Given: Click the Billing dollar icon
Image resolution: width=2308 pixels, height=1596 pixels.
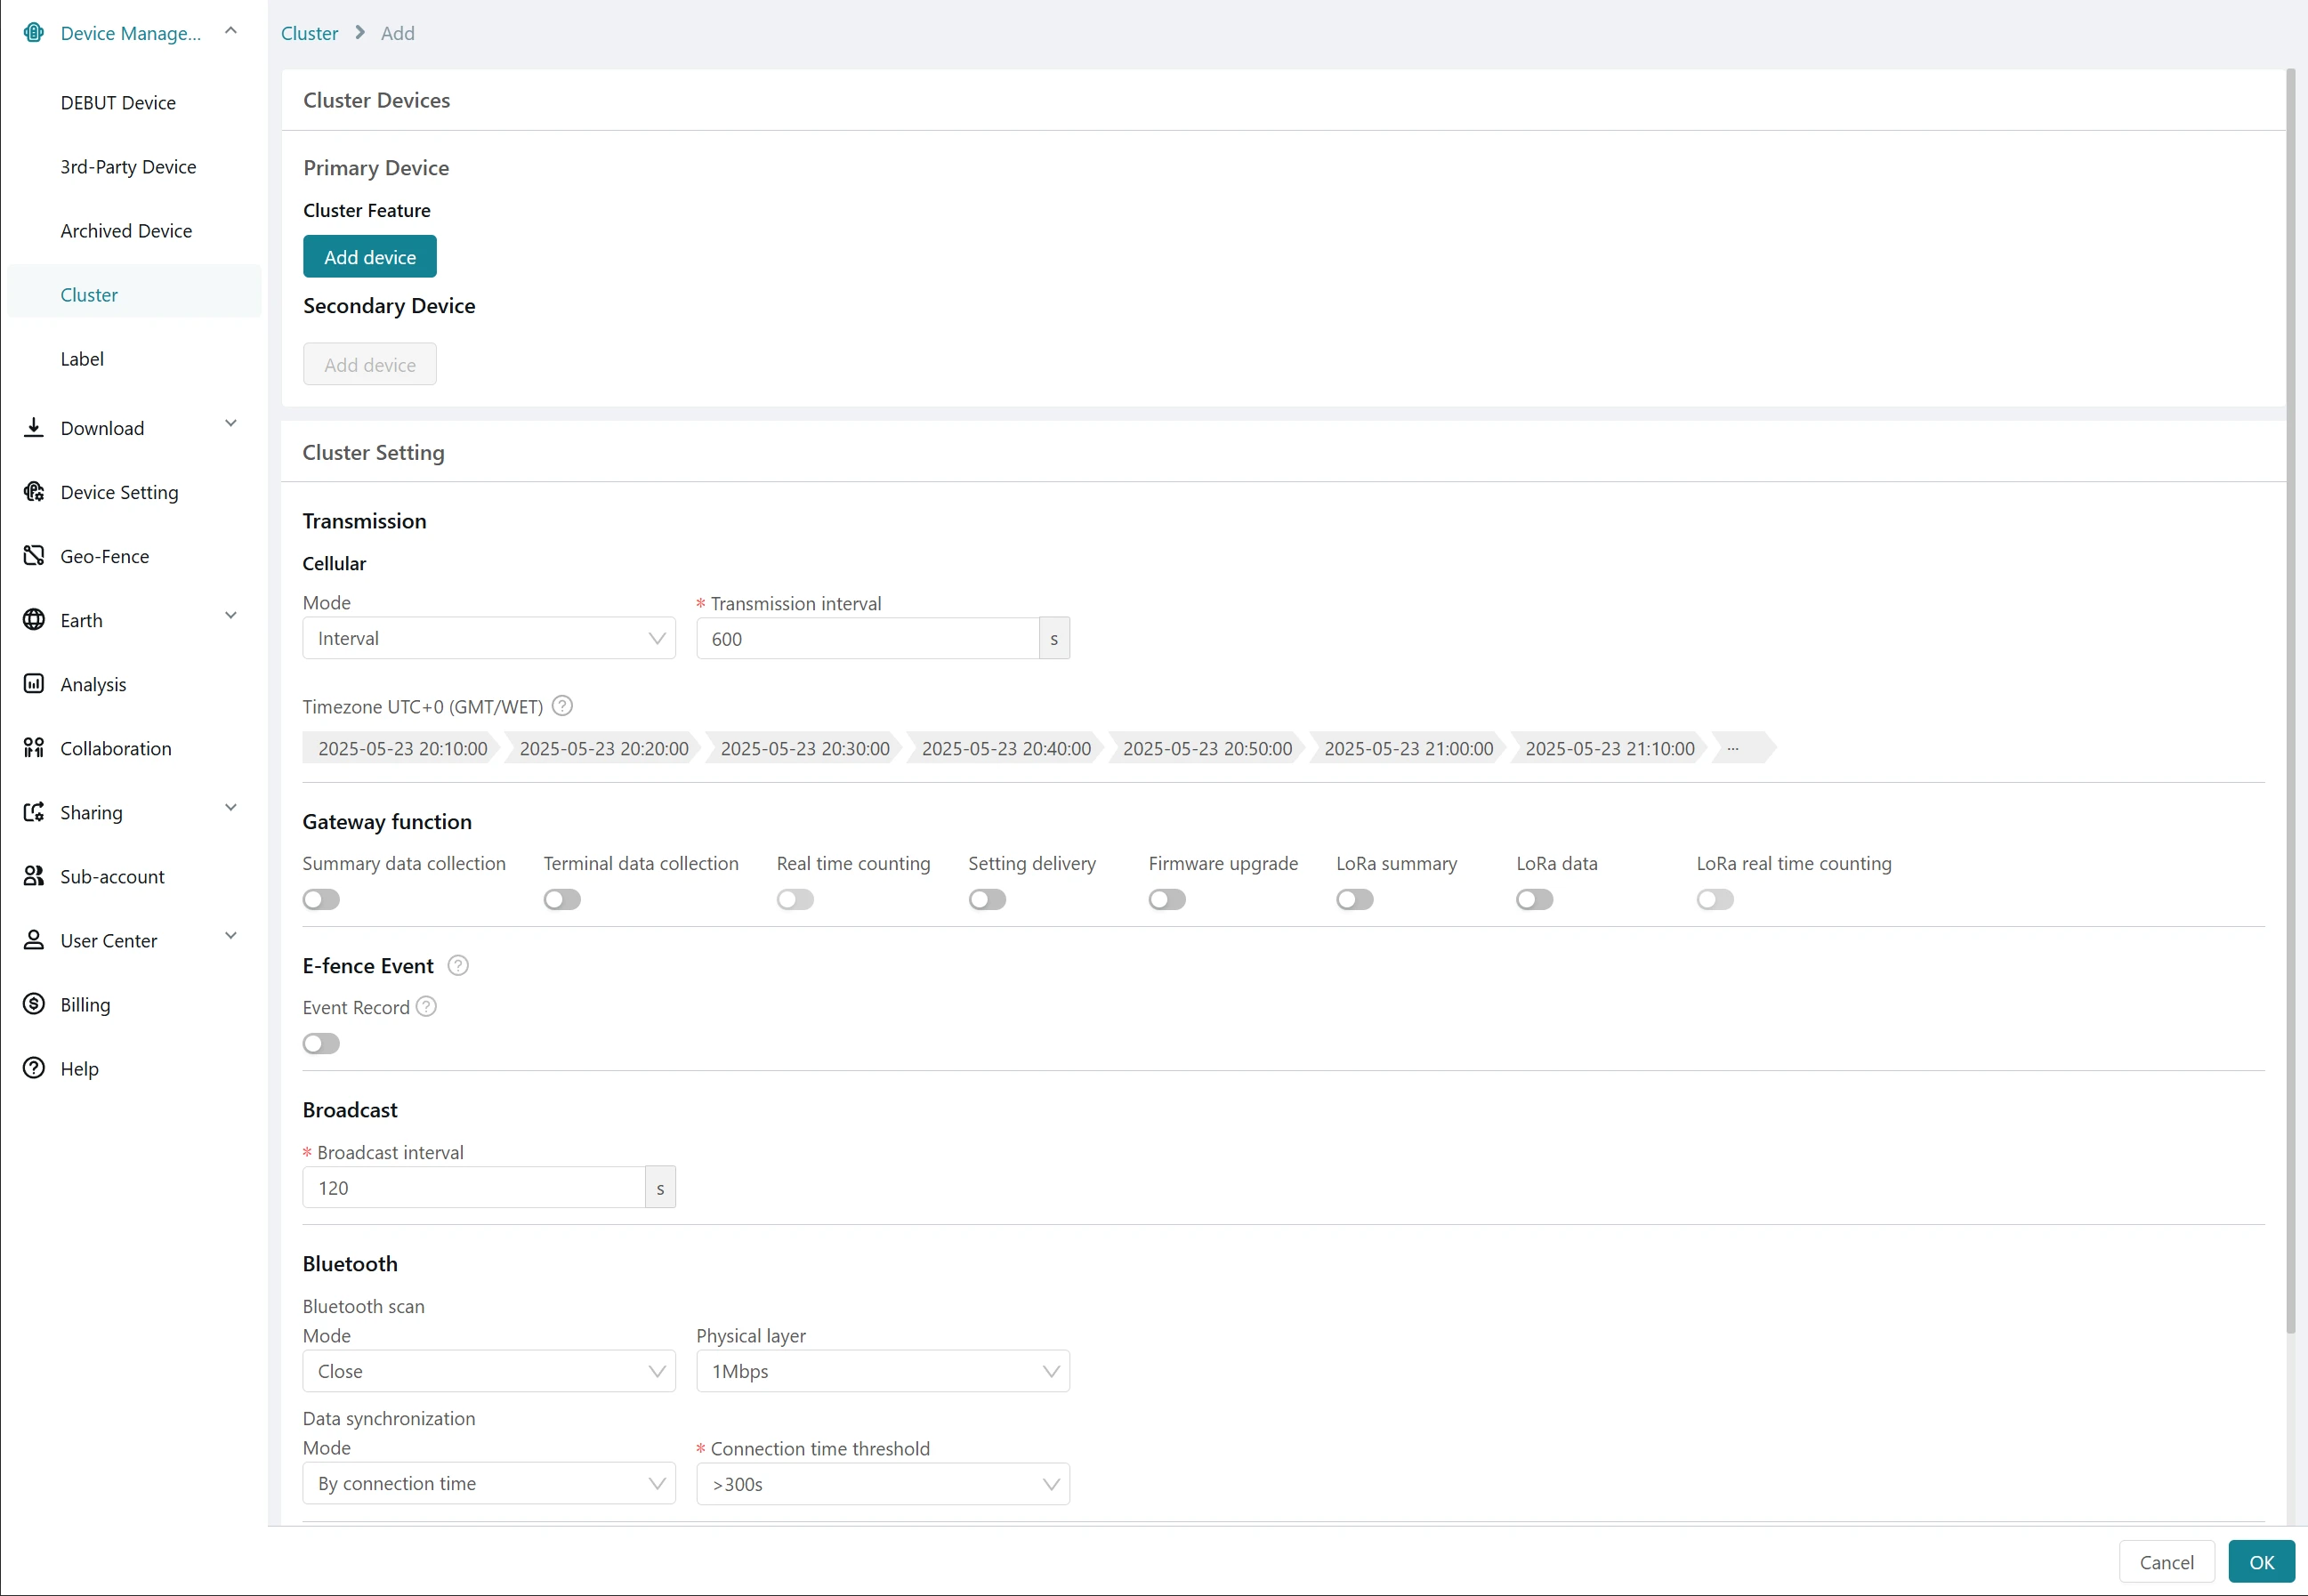Looking at the screenshot, I should (x=34, y=1004).
